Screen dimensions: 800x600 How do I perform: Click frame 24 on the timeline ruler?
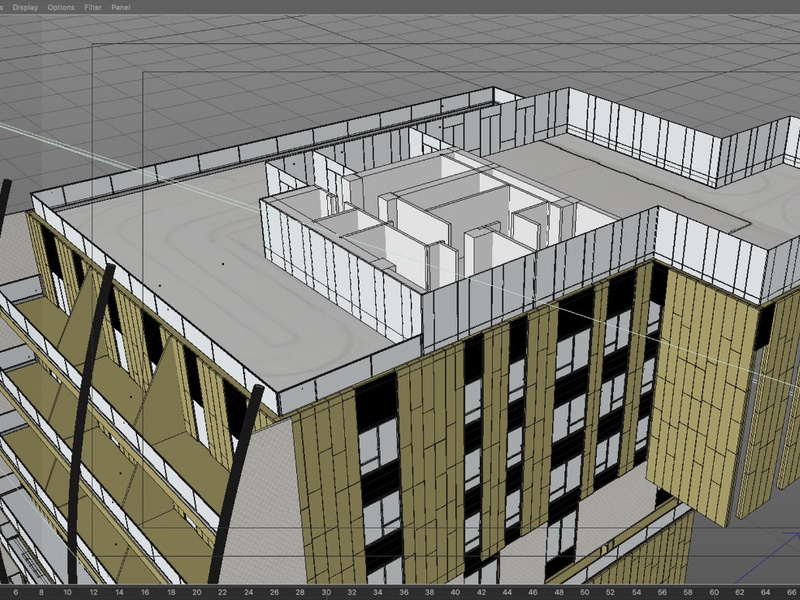click(249, 592)
